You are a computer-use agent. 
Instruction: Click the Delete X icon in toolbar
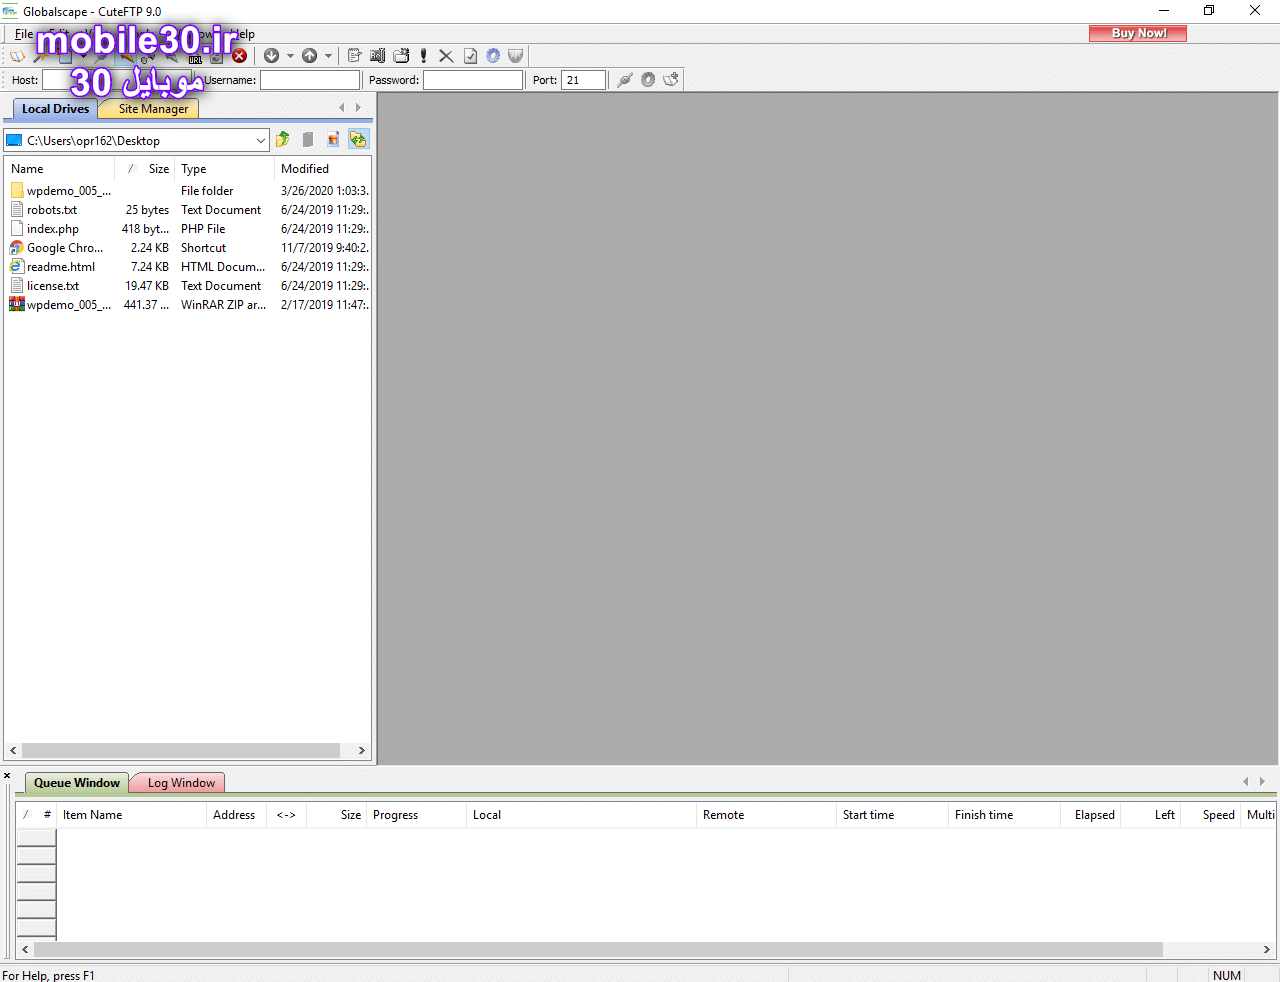tap(446, 56)
